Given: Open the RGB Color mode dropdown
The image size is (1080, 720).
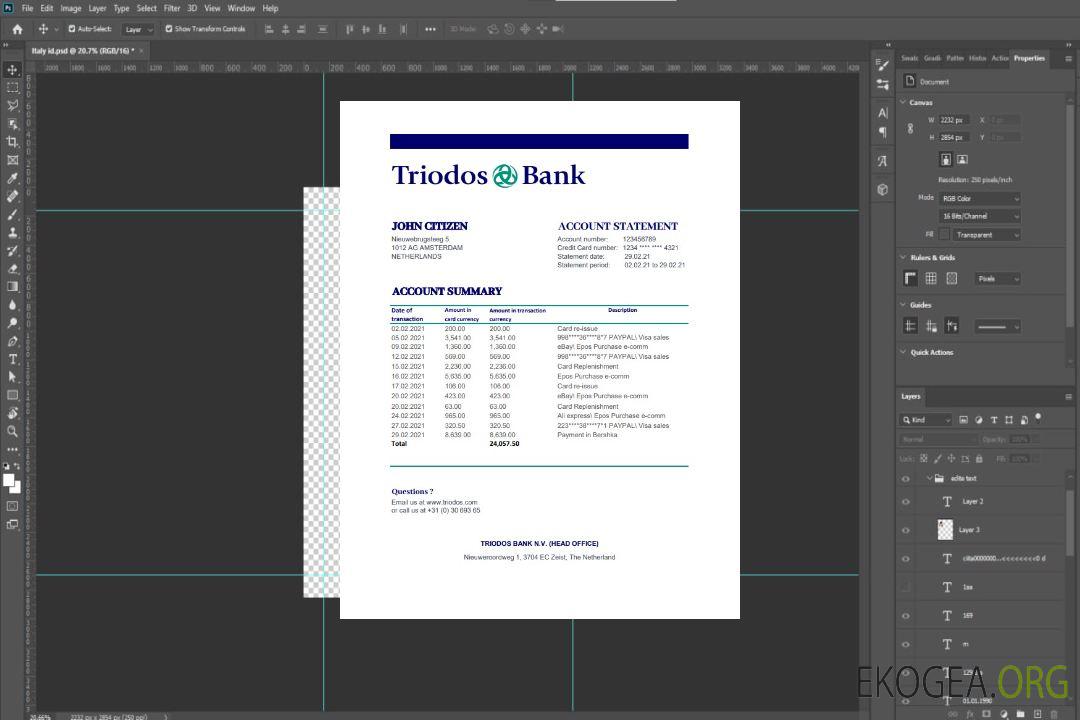Looking at the screenshot, I should coord(979,198).
